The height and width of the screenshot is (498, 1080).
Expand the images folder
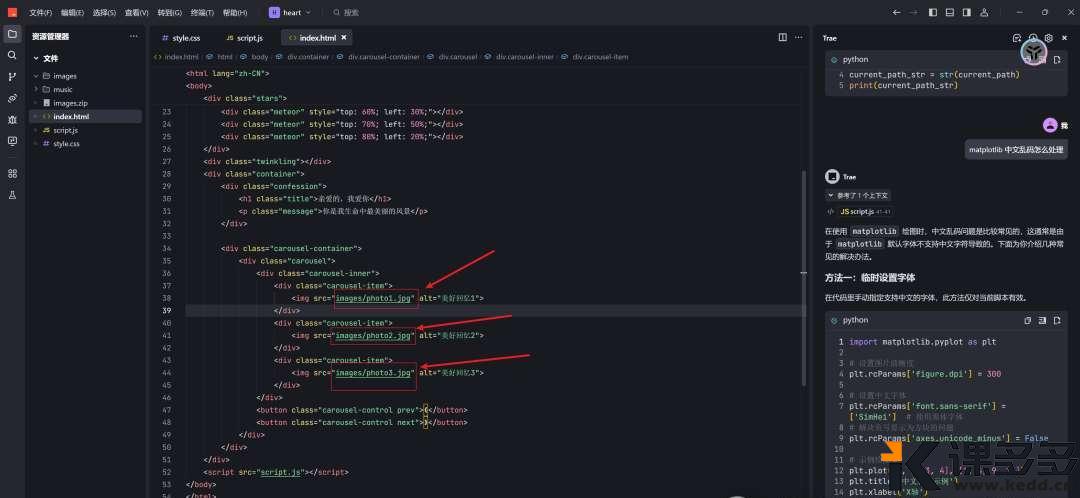pyautogui.click(x=64, y=76)
